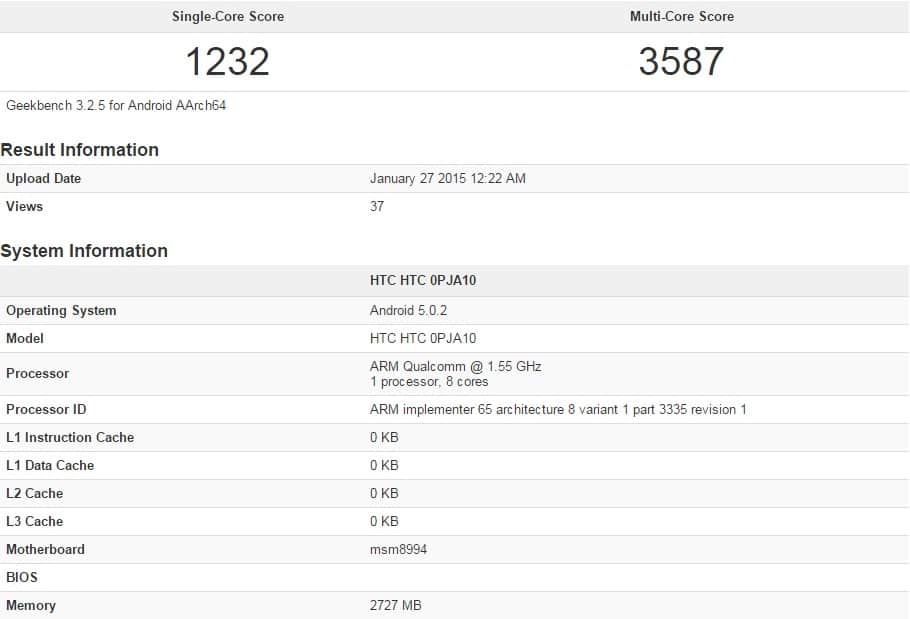
Task: Click the Android 5.0.2 operating system value
Action: point(408,310)
